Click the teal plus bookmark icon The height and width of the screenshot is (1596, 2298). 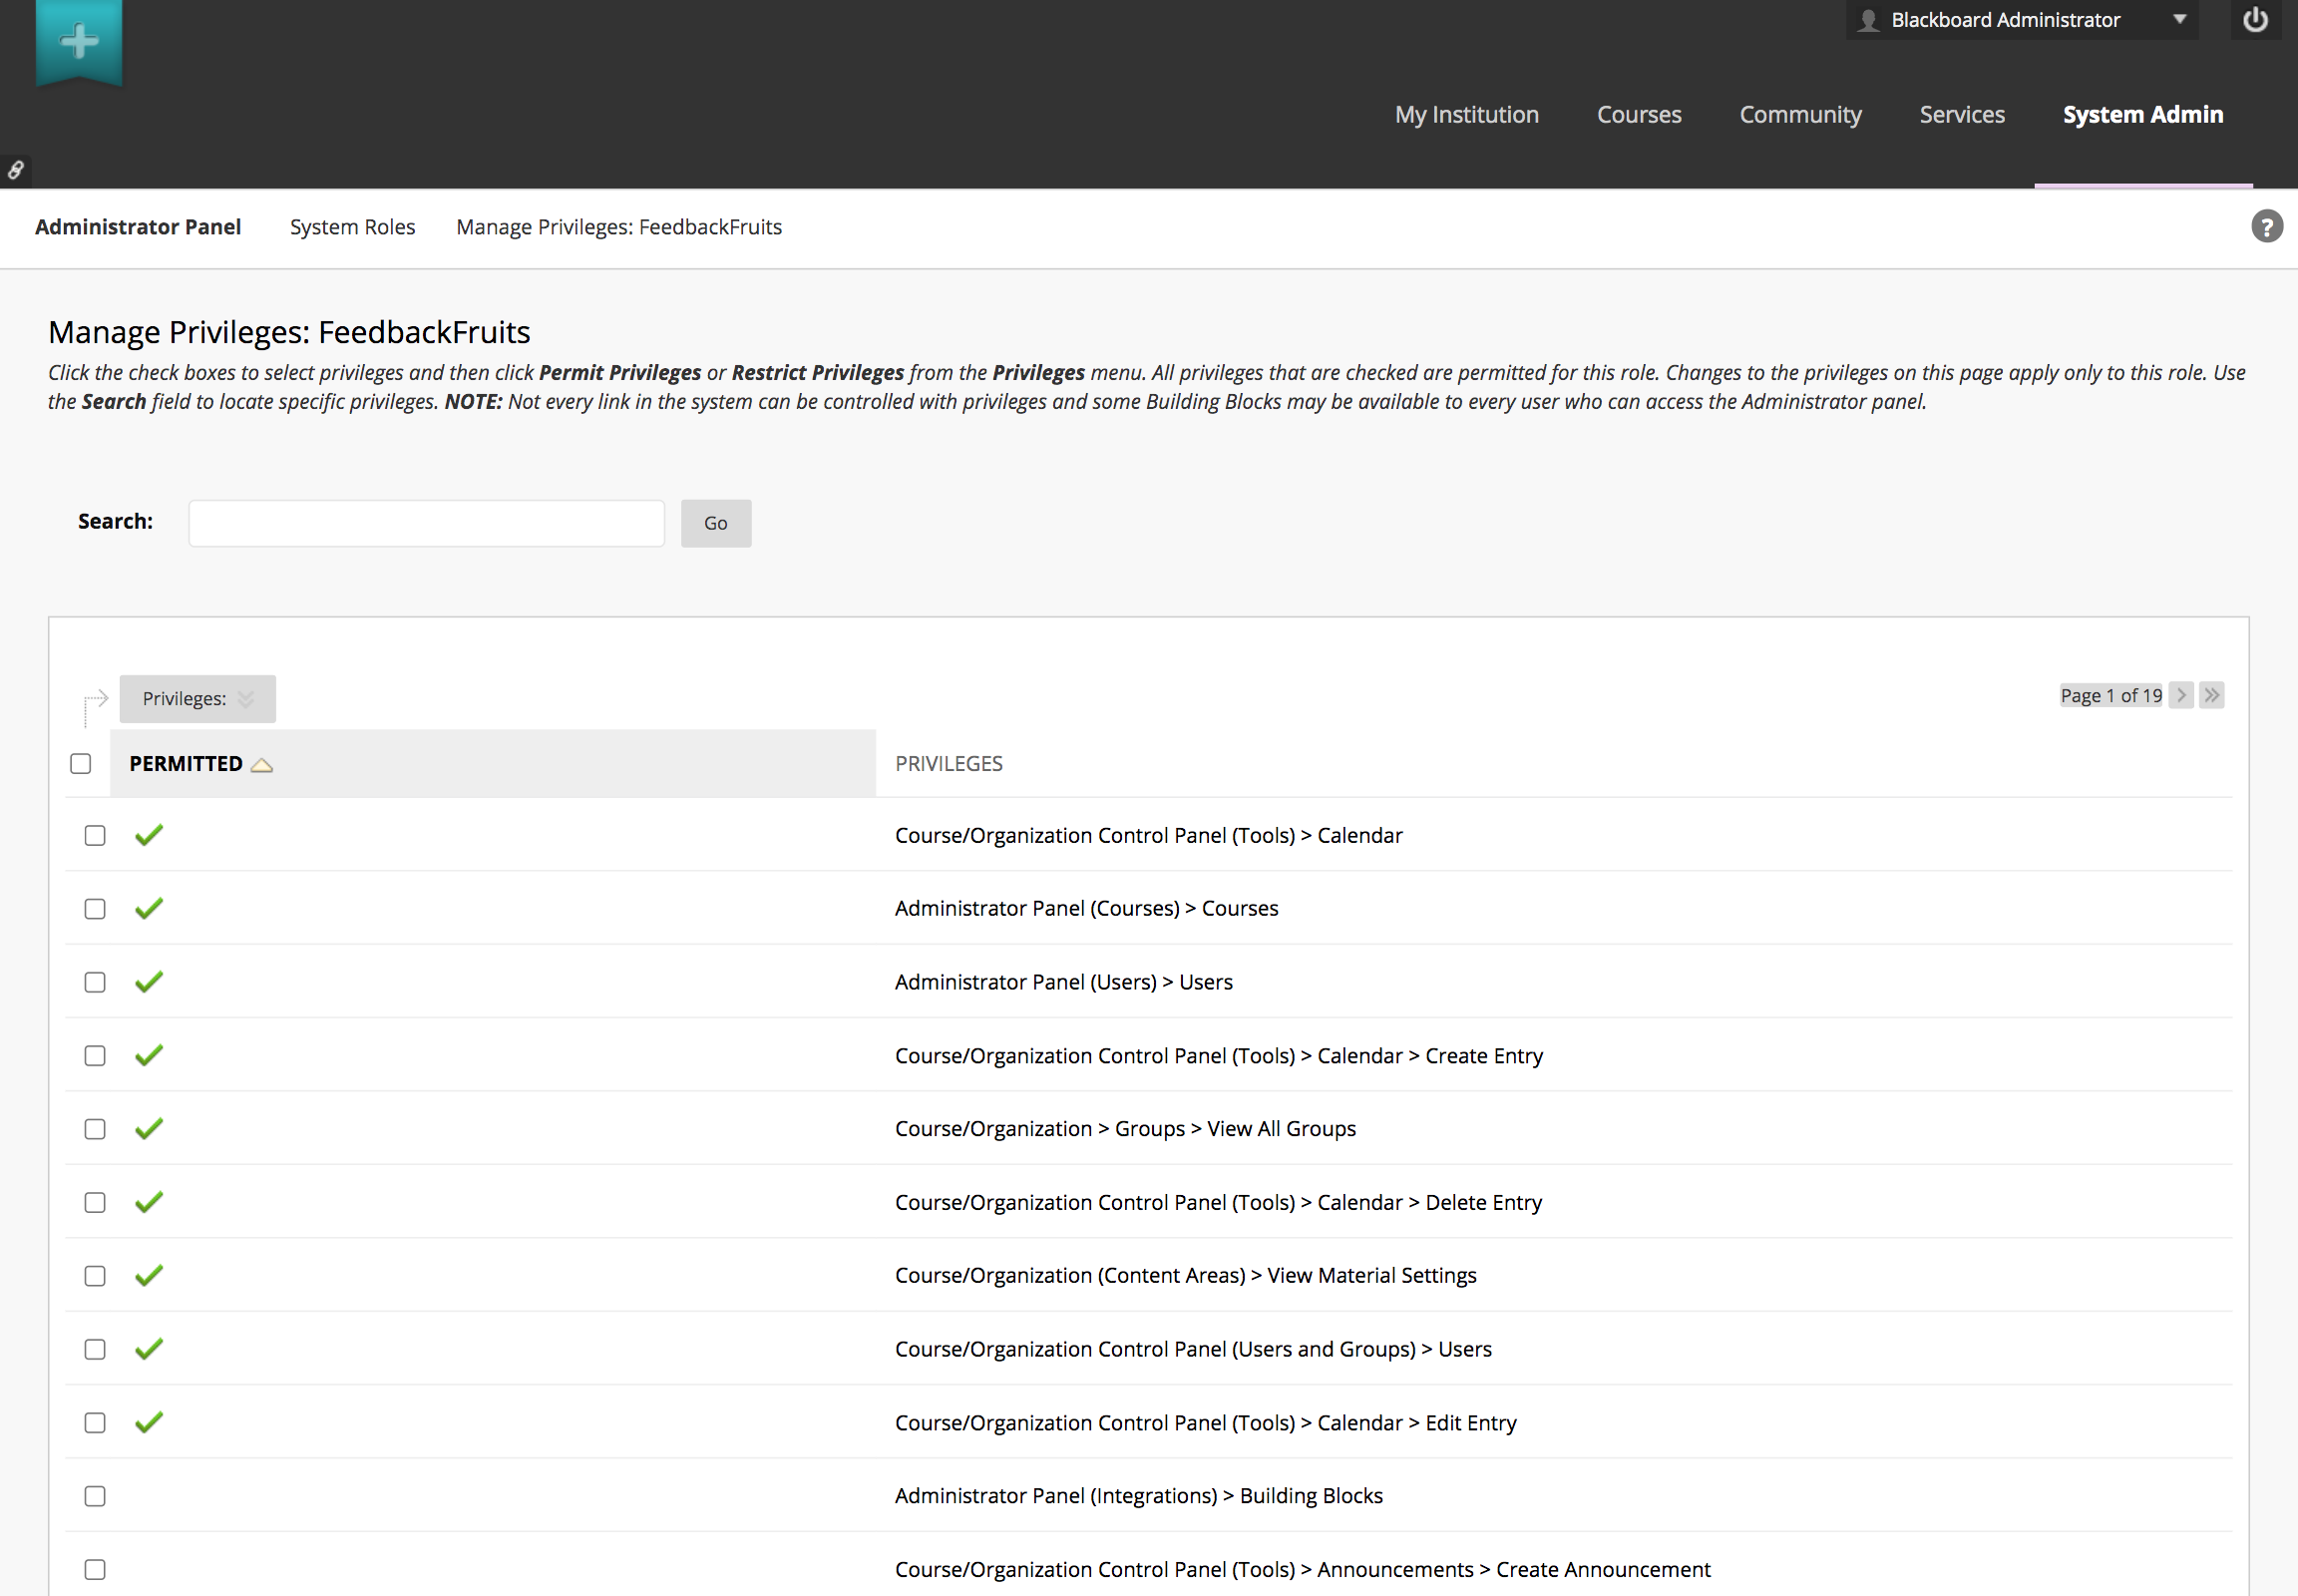coord(79,42)
